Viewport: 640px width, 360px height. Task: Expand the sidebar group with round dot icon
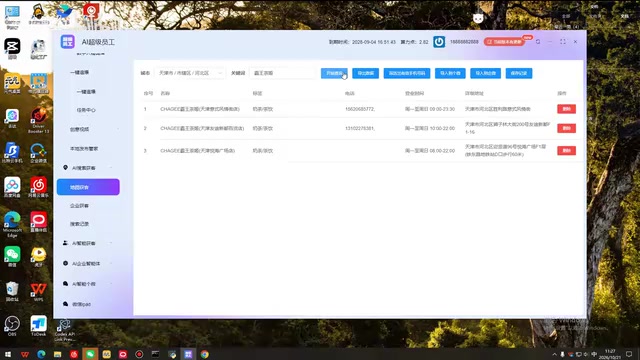[88, 264]
